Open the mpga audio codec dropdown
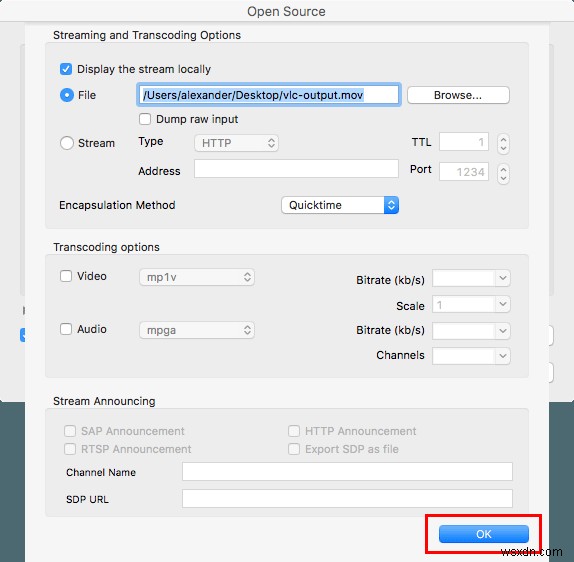 (197, 330)
